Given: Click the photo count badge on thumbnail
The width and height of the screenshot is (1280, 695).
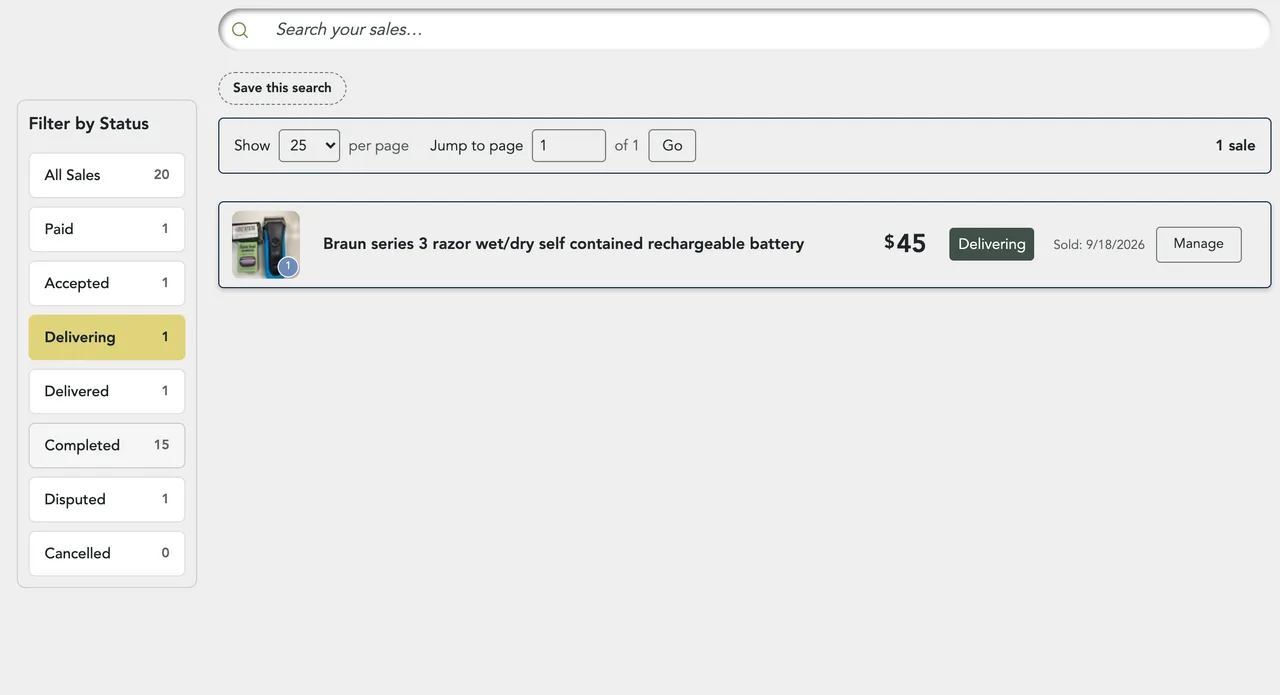Looking at the screenshot, I should [288, 266].
